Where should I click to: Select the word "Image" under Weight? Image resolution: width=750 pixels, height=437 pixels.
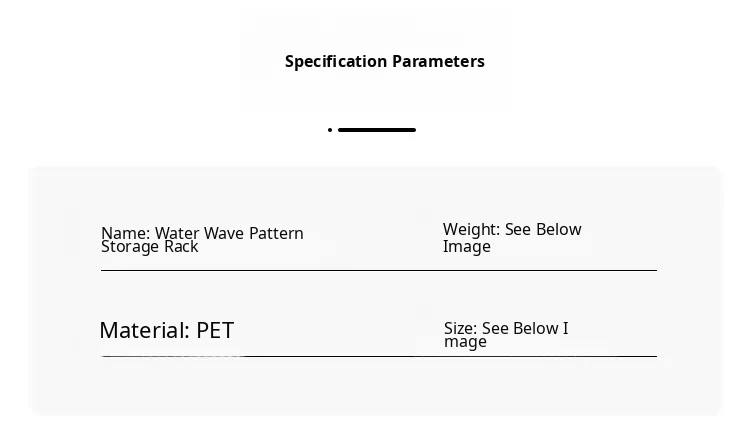coord(467,247)
